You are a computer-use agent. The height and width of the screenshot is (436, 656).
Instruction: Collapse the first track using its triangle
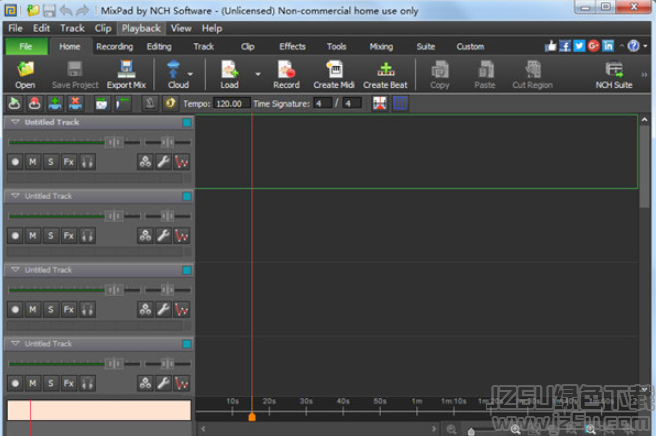15,122
